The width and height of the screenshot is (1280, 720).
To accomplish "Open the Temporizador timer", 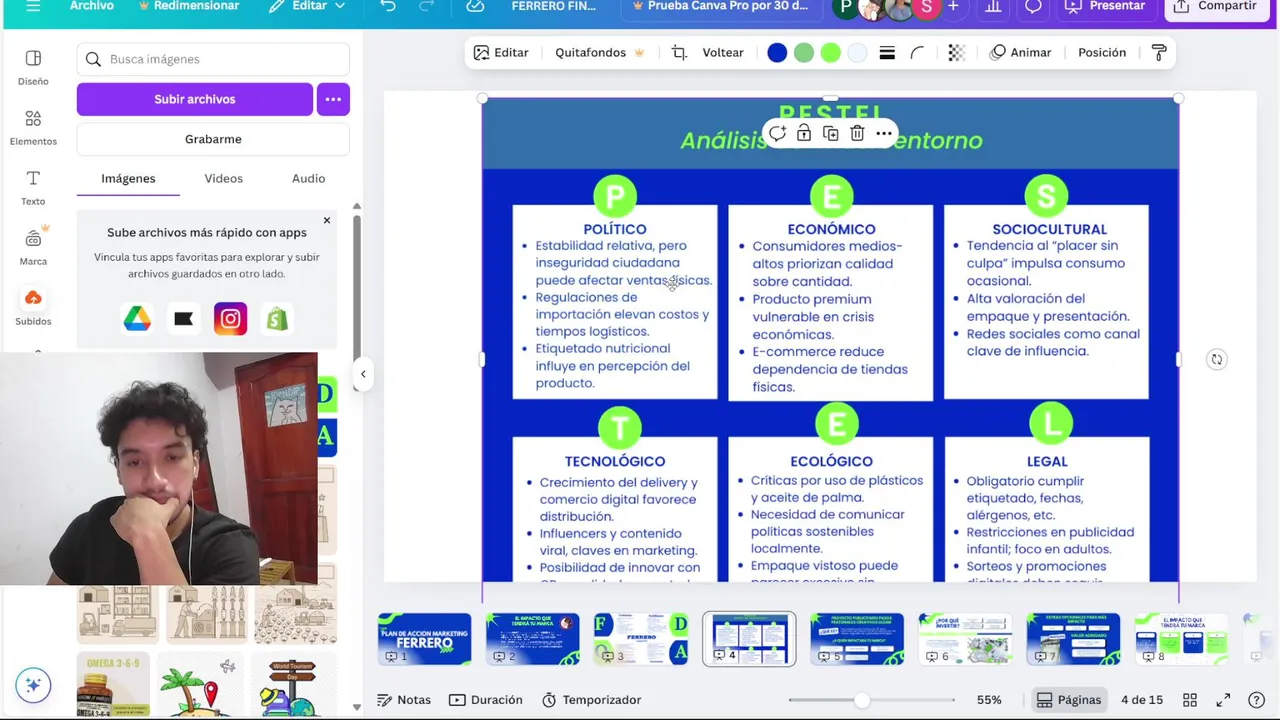I will coord(591,700).
